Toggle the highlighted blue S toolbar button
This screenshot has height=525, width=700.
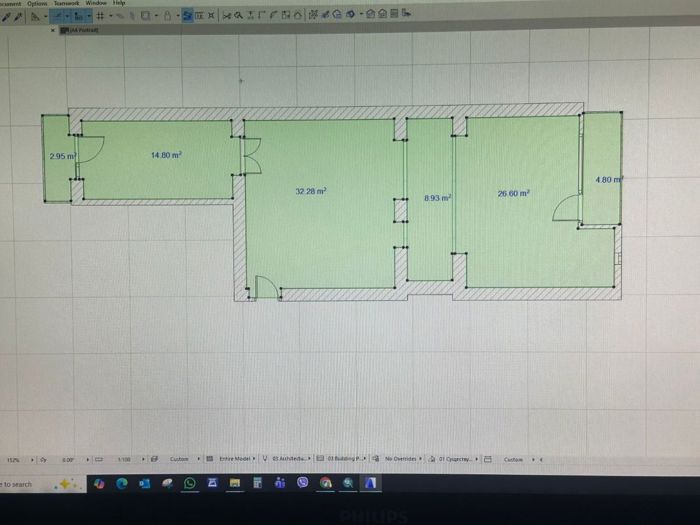(x=187, y=16)
